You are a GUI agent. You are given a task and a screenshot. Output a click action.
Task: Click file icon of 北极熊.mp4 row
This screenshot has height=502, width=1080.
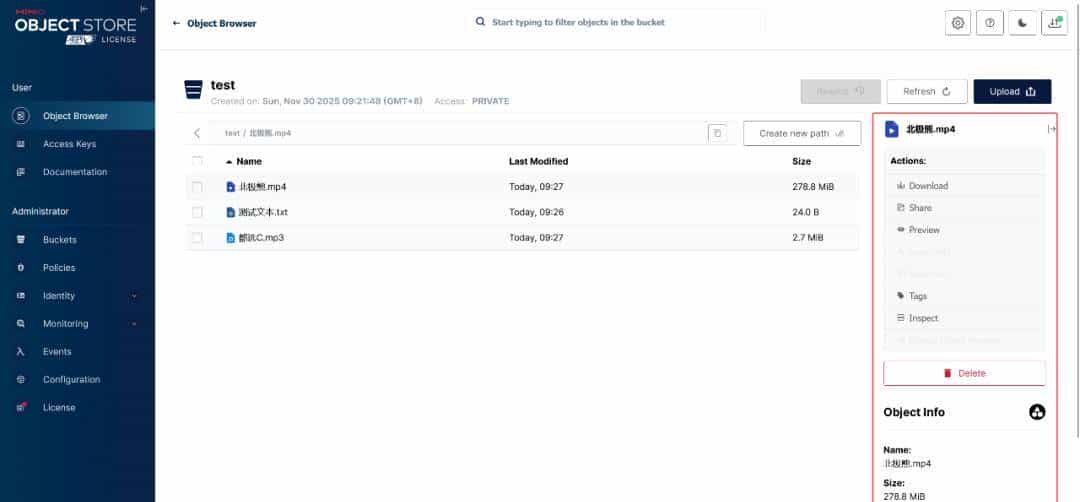[231, 187]
